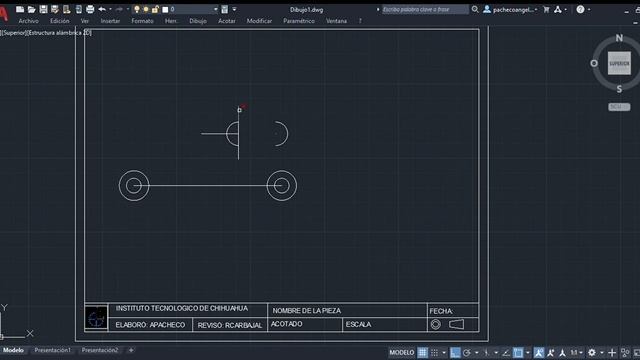Redo the undone action

point(119,9)
